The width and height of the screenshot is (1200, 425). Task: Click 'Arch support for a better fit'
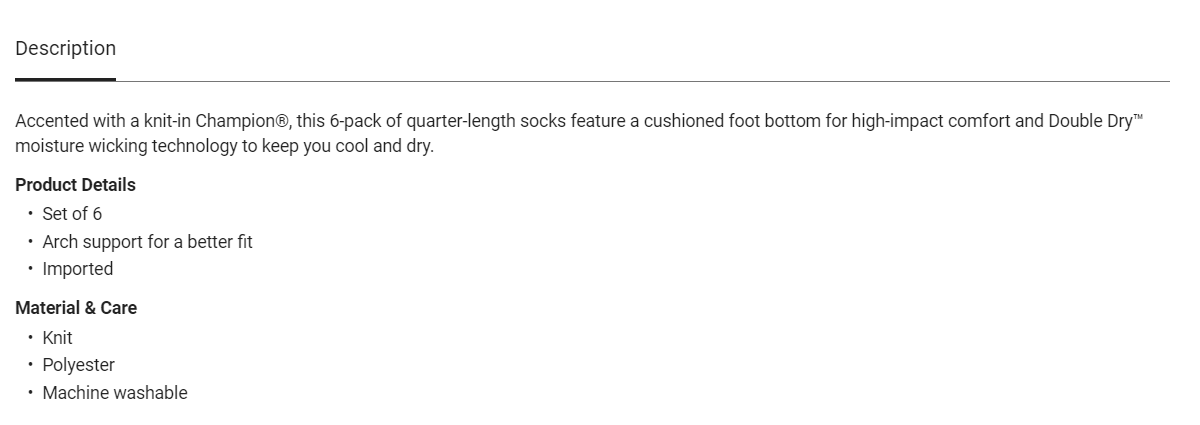[x=147, y=242]
